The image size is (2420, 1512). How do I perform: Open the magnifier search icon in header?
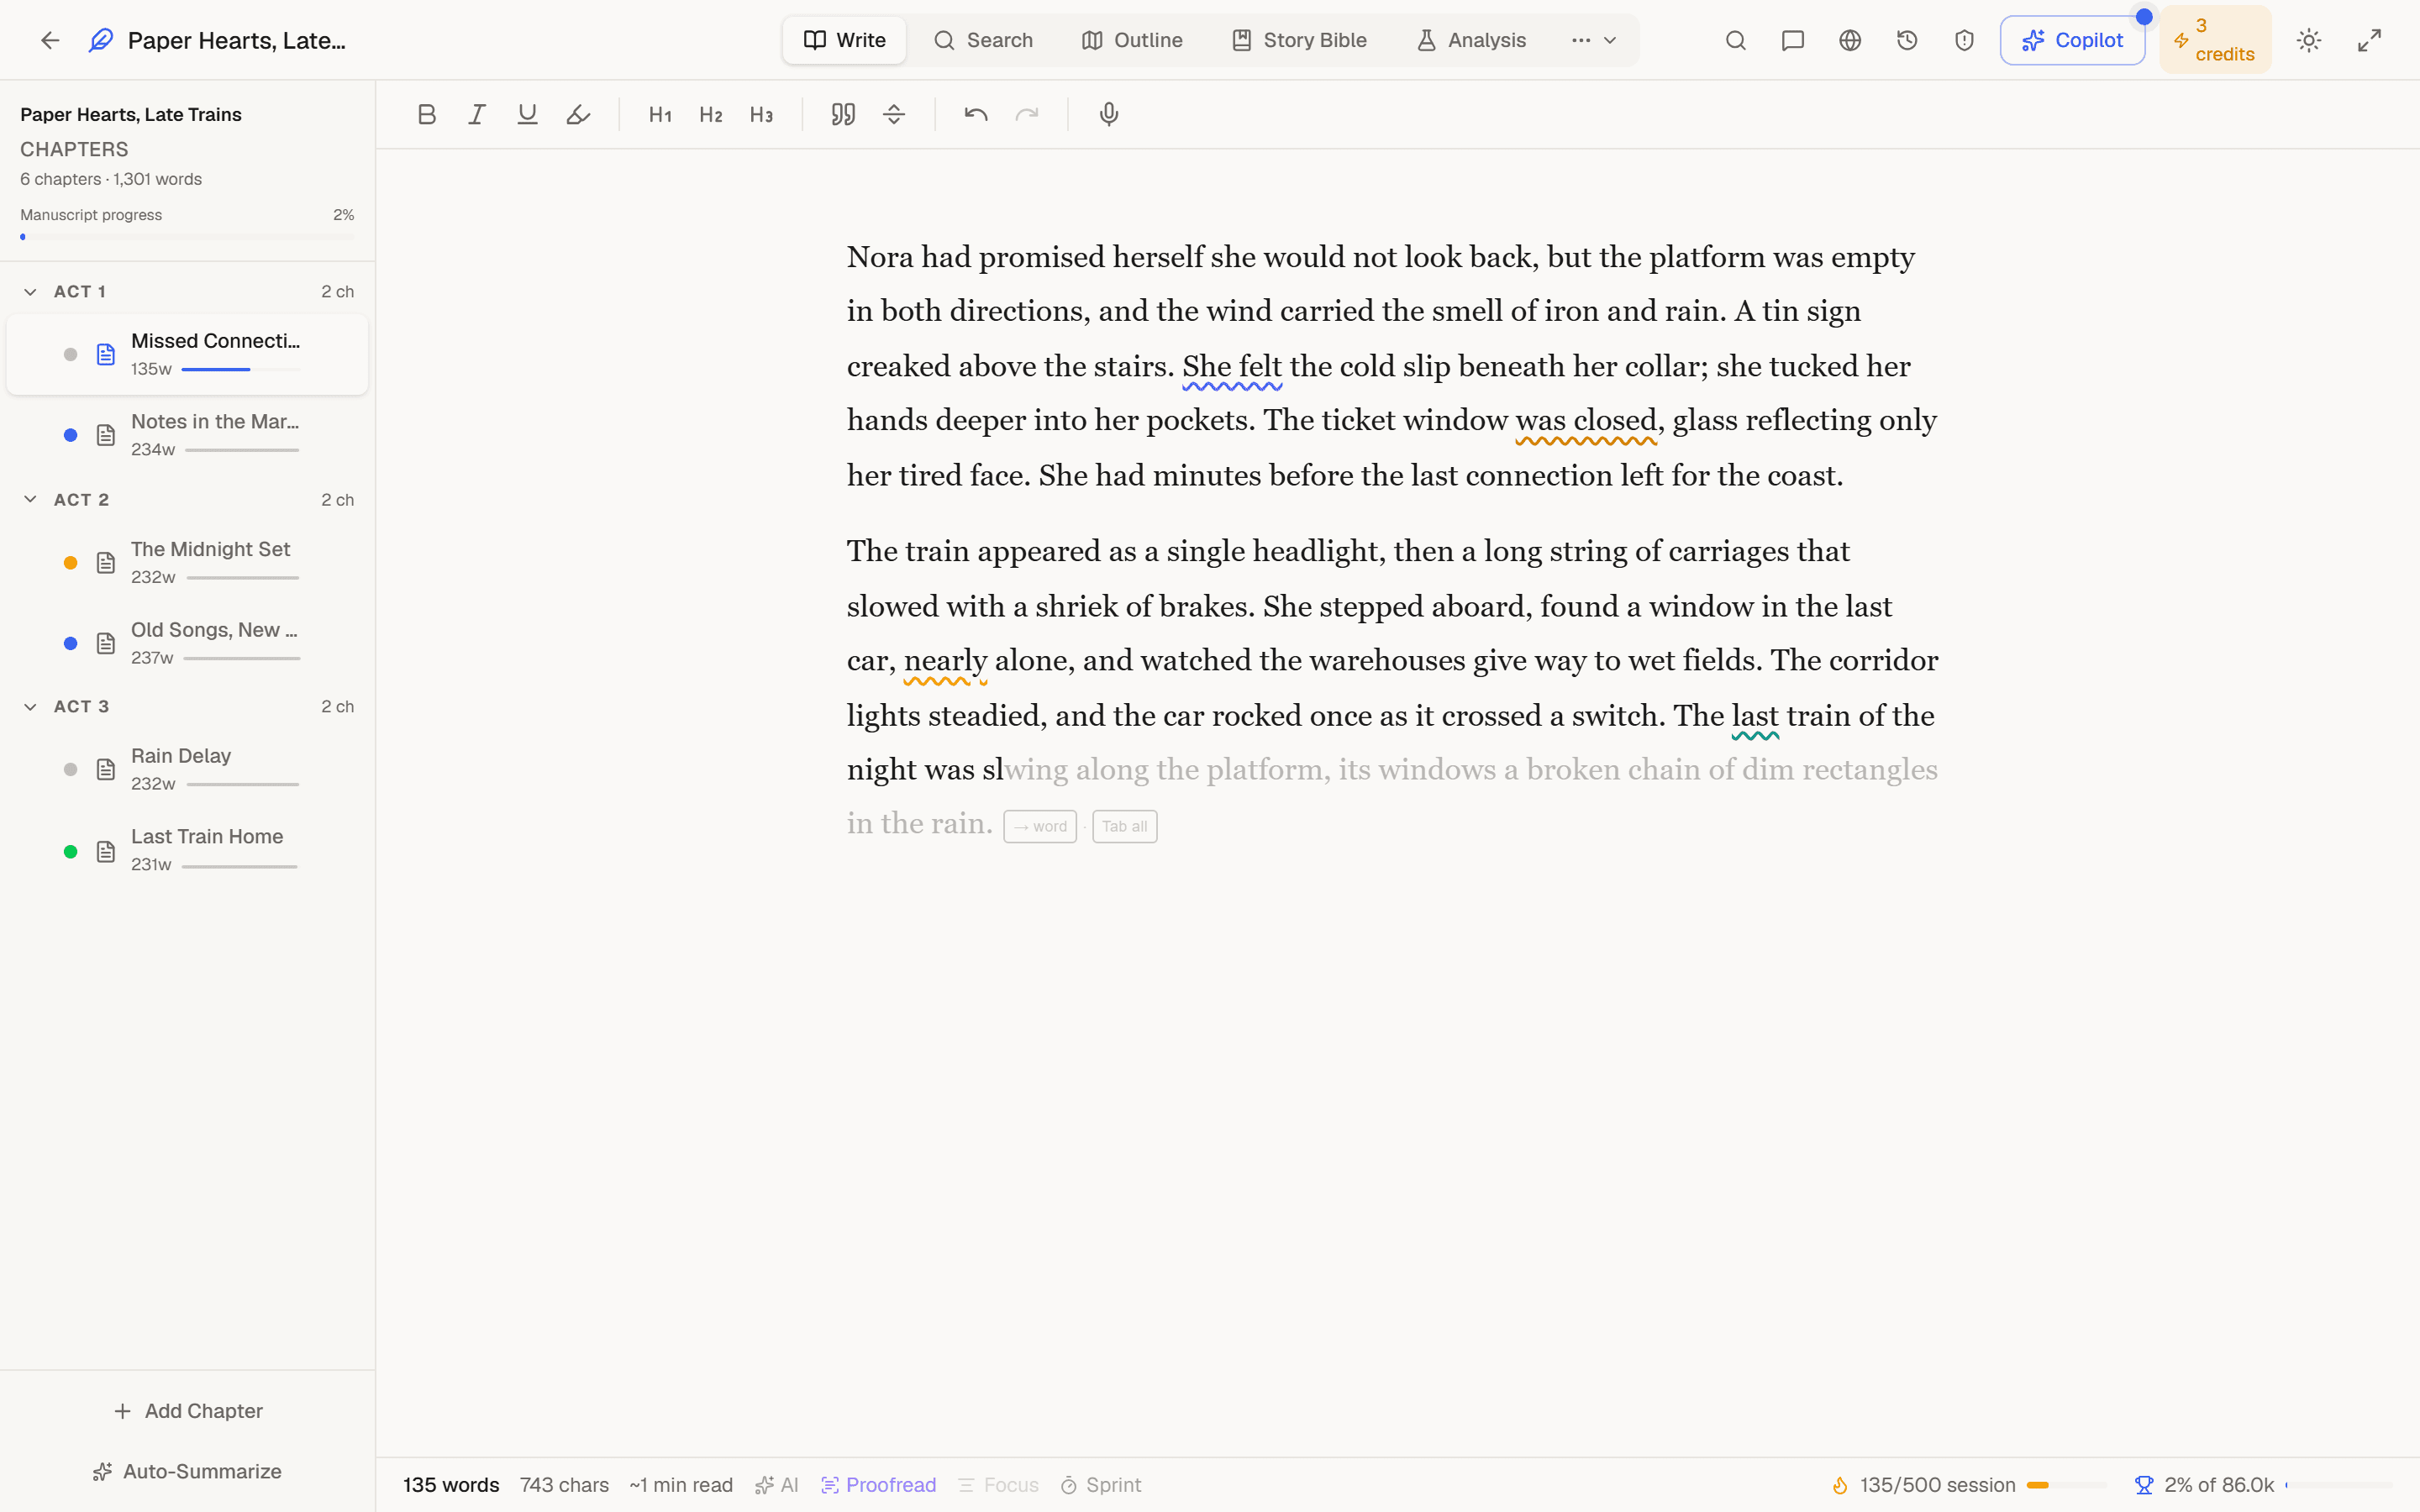click(1736, 40)
